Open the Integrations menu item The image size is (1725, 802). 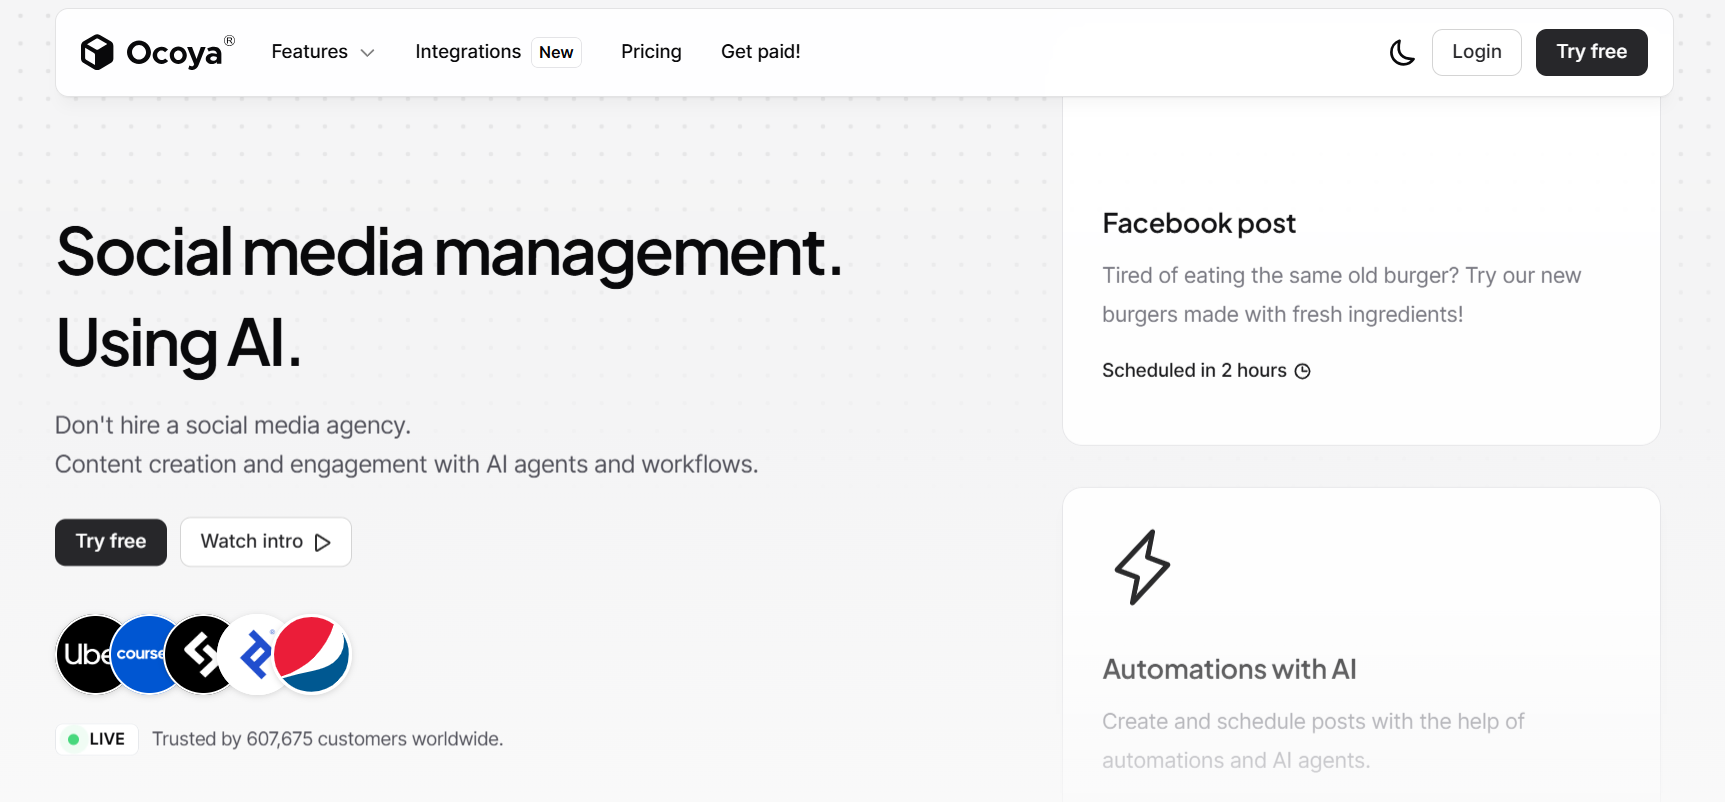(x=468, y=52)
